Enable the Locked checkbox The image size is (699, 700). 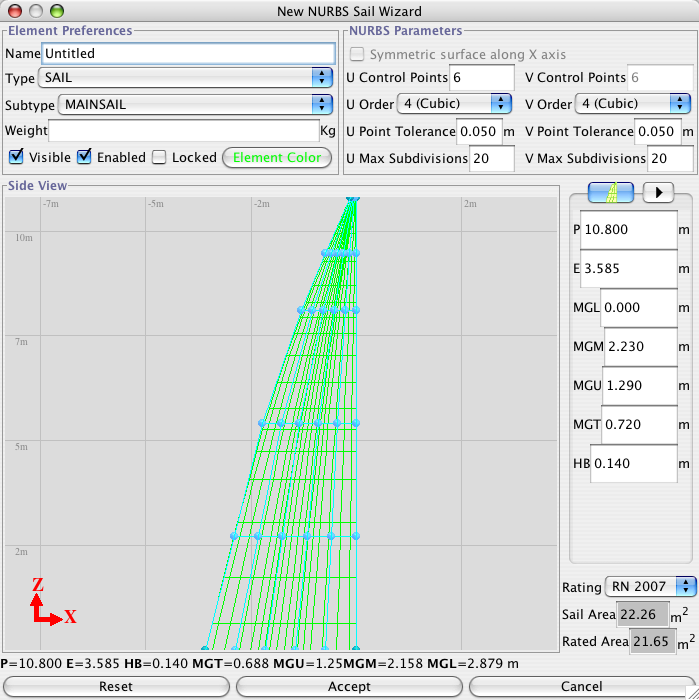tap(159, 157)
